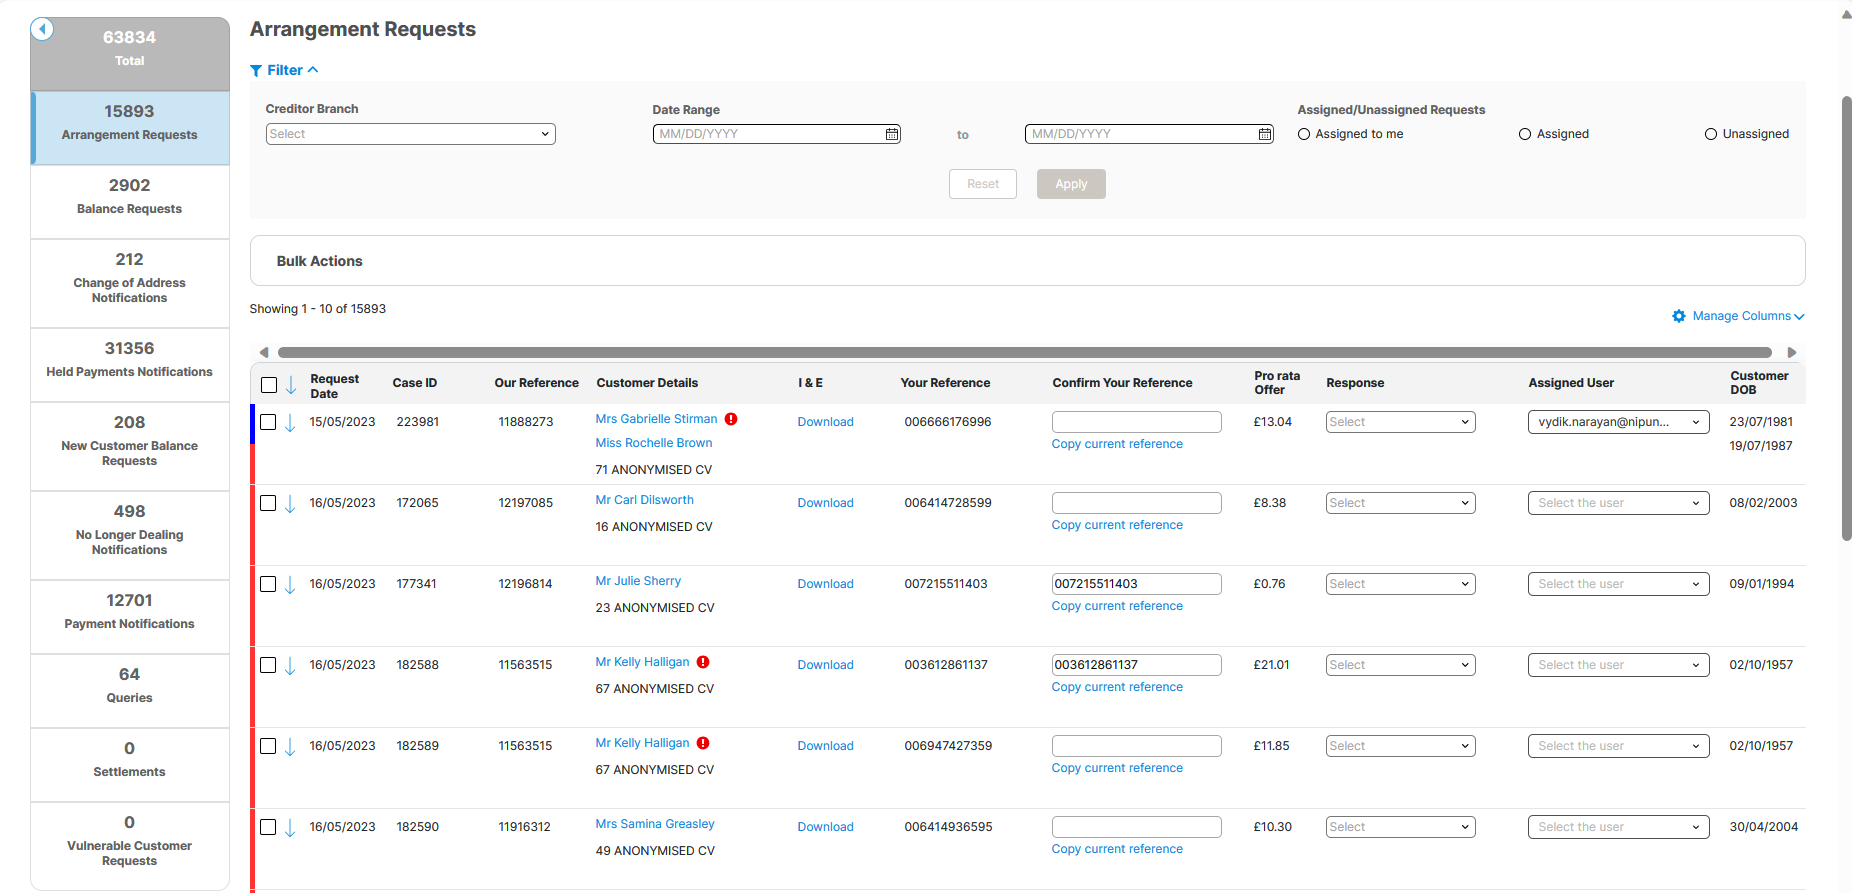
Task: Click red alert icon beside Mrs Gabrielle Stirman
Action: (731, 419)
